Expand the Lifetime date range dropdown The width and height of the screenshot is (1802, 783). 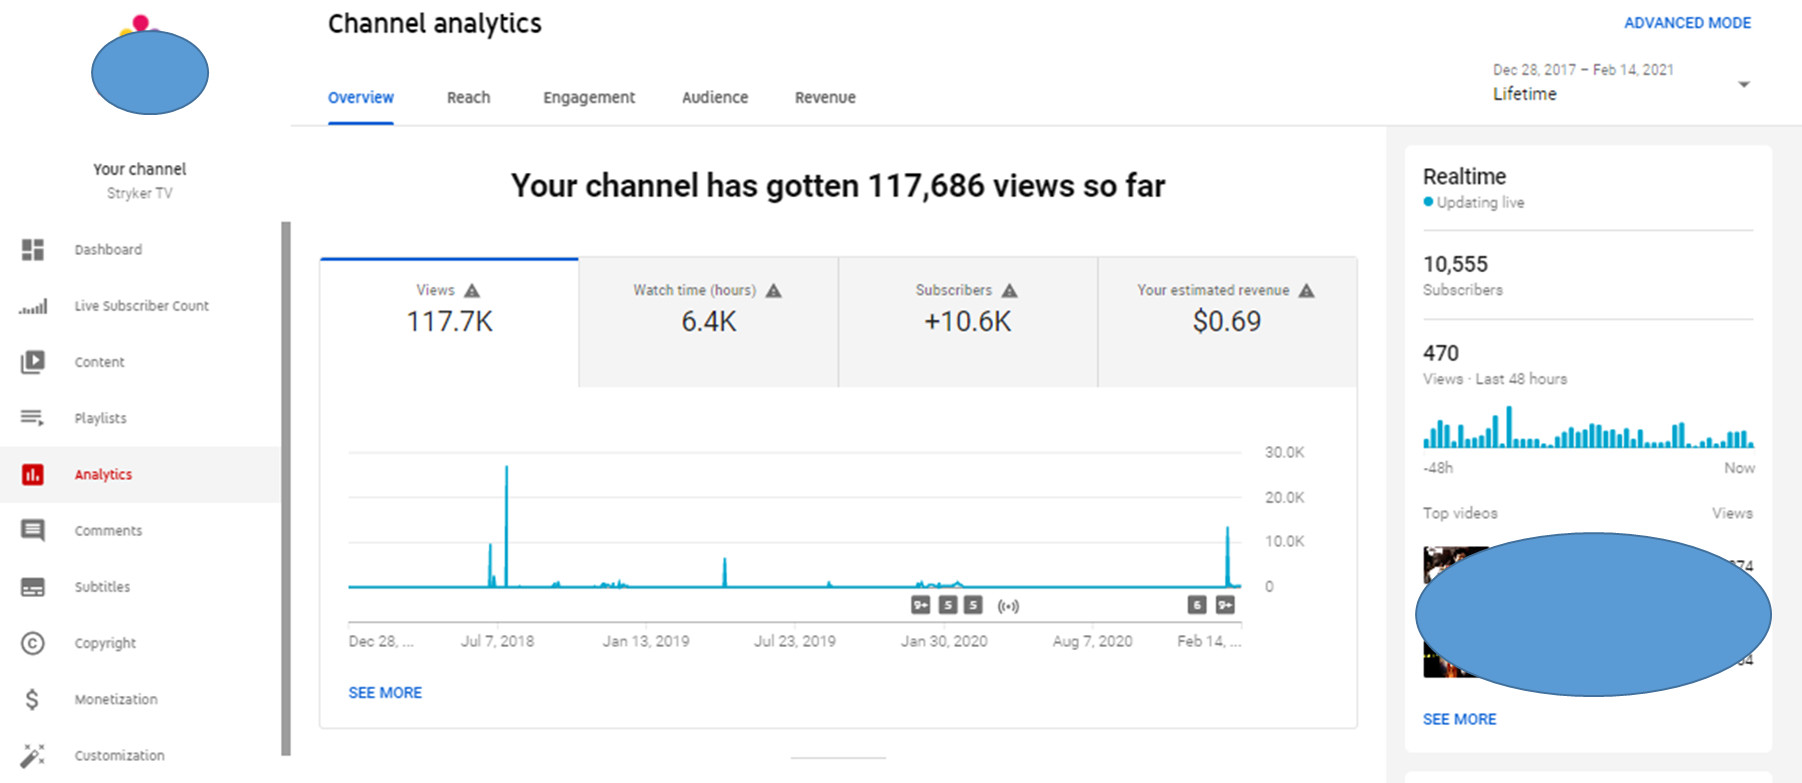coord(1743,85)
